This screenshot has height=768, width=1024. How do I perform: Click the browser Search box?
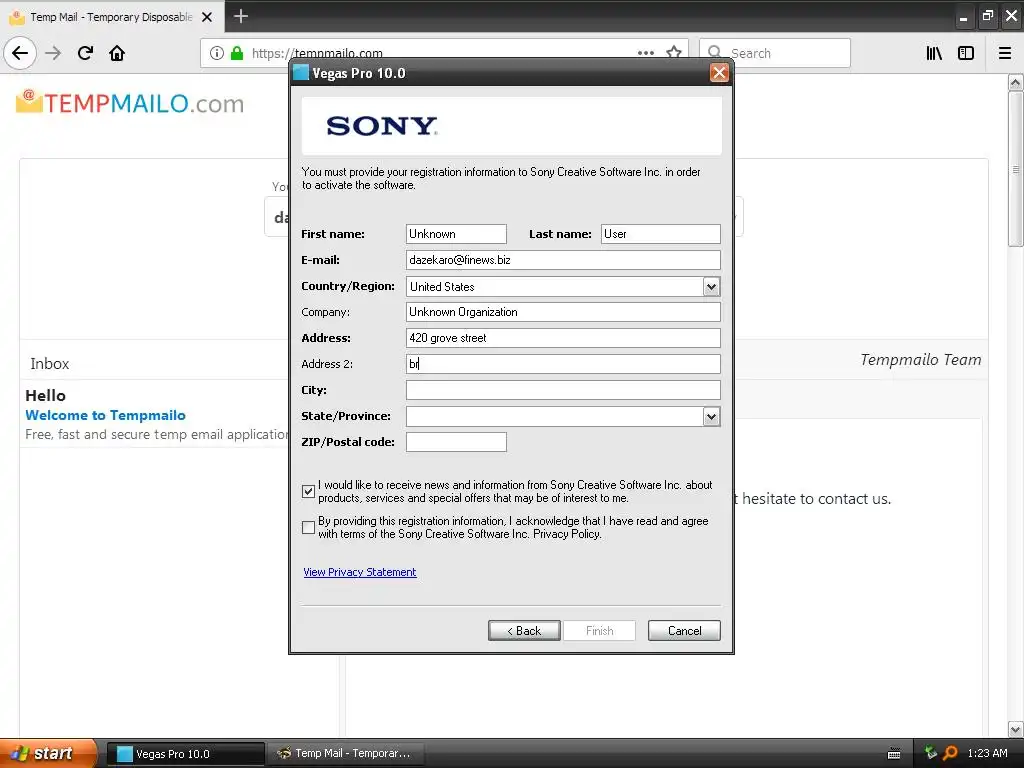[775, 53]
